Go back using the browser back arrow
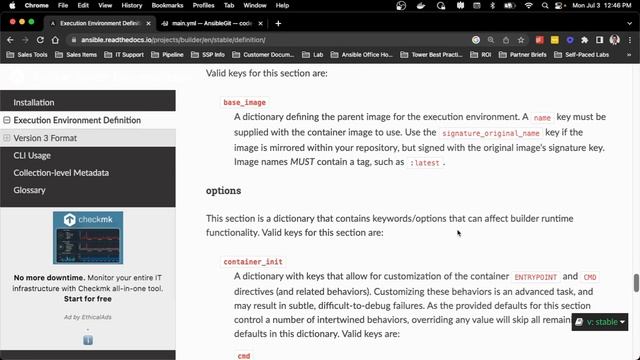 10,40
